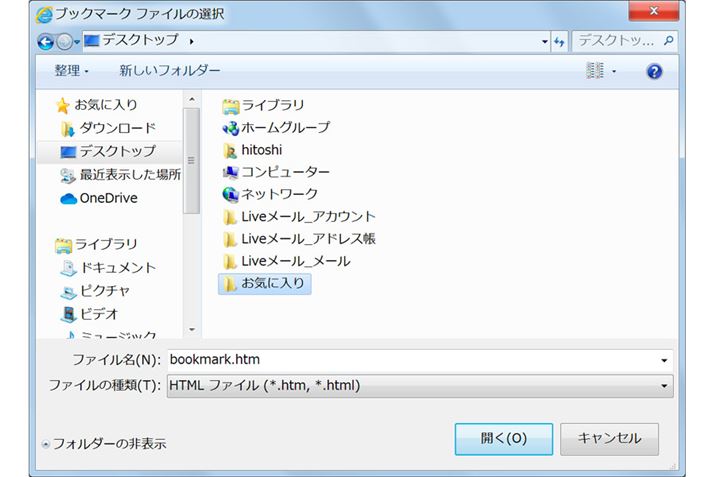Open ドキュメント library in the sidebar
Viewport: 715px width, 477px height.
pos(109,268)
